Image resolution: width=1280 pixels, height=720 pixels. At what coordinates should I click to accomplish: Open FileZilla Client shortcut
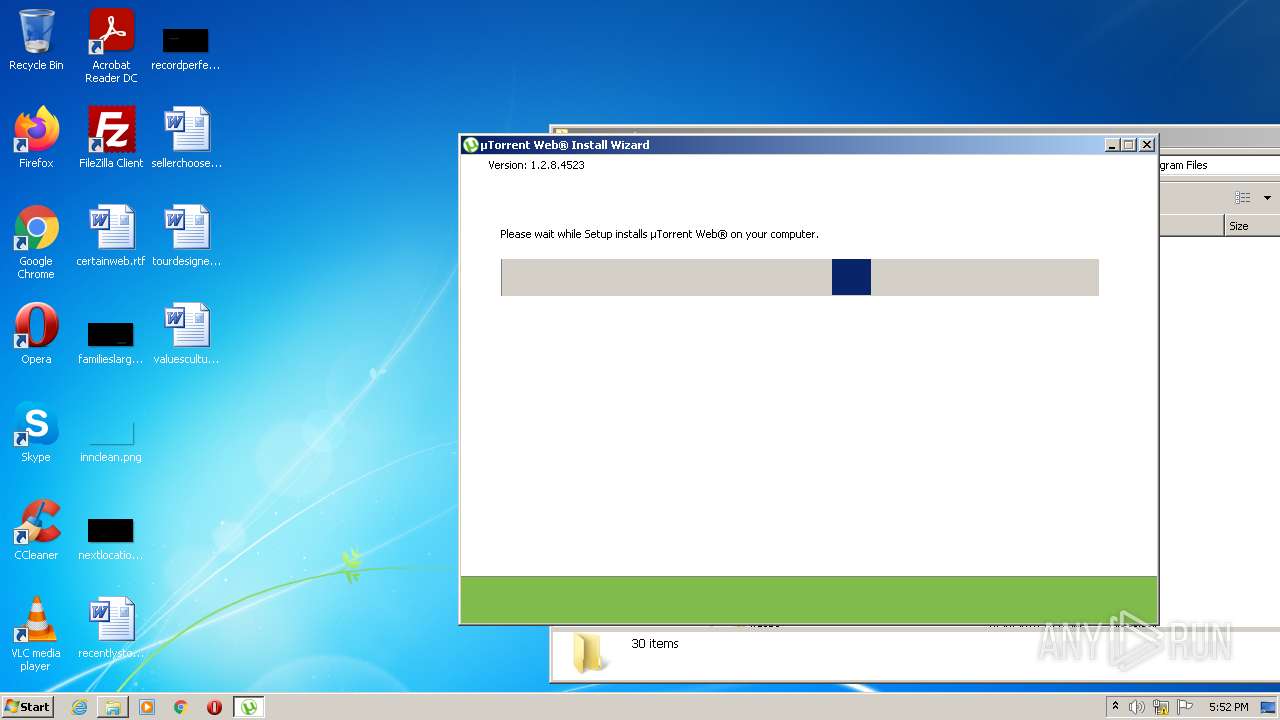coord(111,138)
